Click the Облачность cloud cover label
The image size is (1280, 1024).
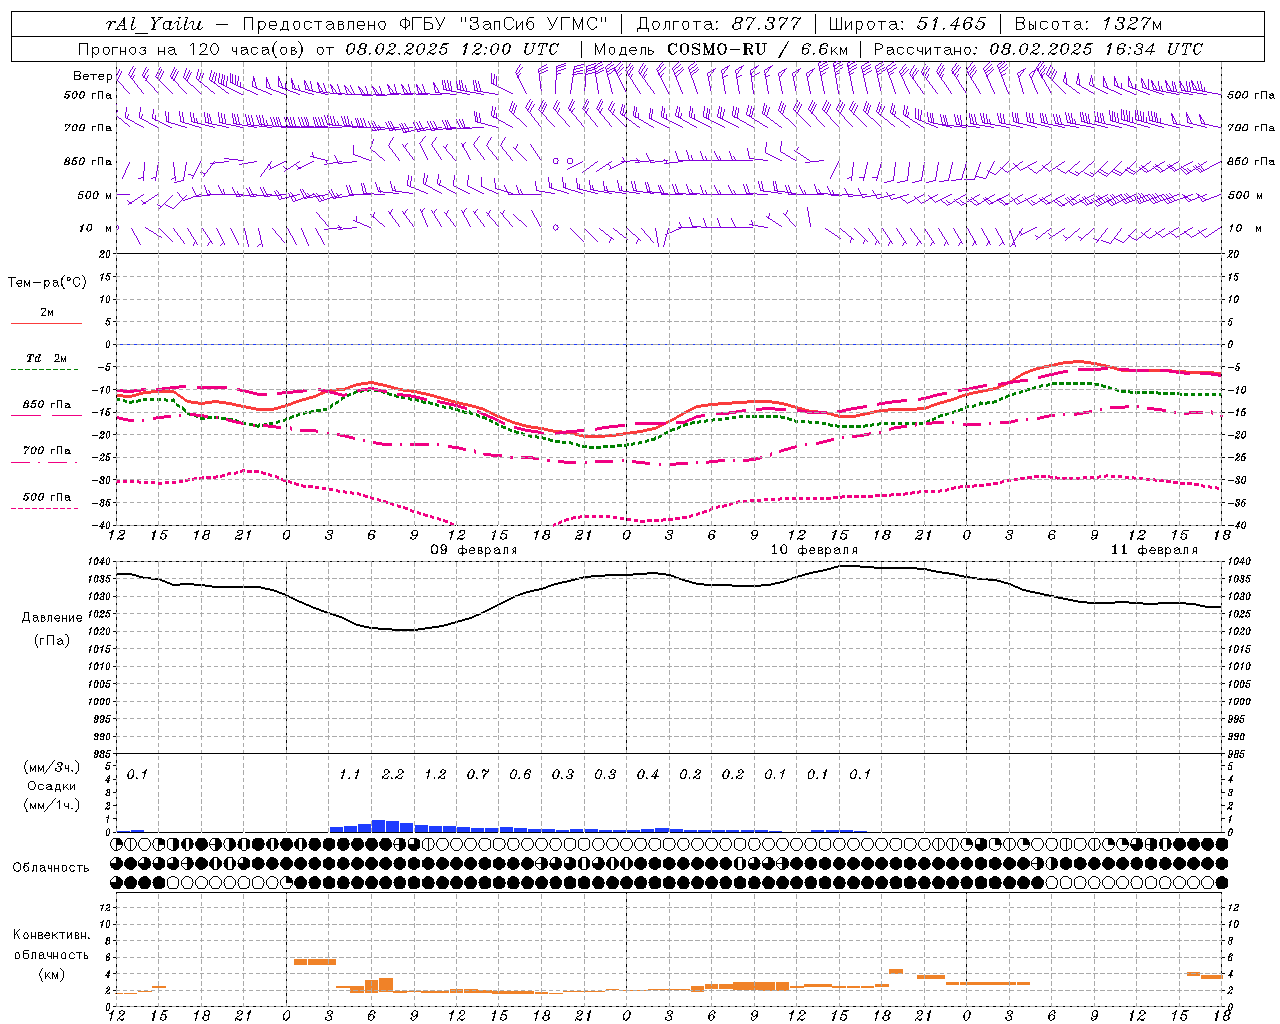[51, 867]
